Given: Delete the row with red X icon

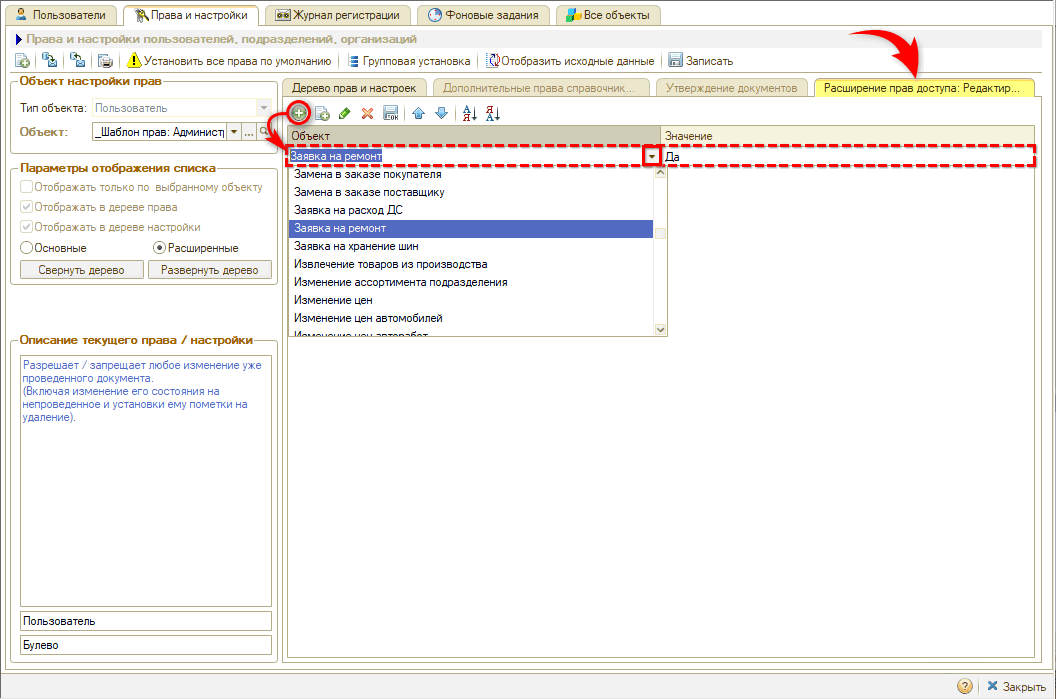Looking at the screenshot, I should tap(368, 113).
